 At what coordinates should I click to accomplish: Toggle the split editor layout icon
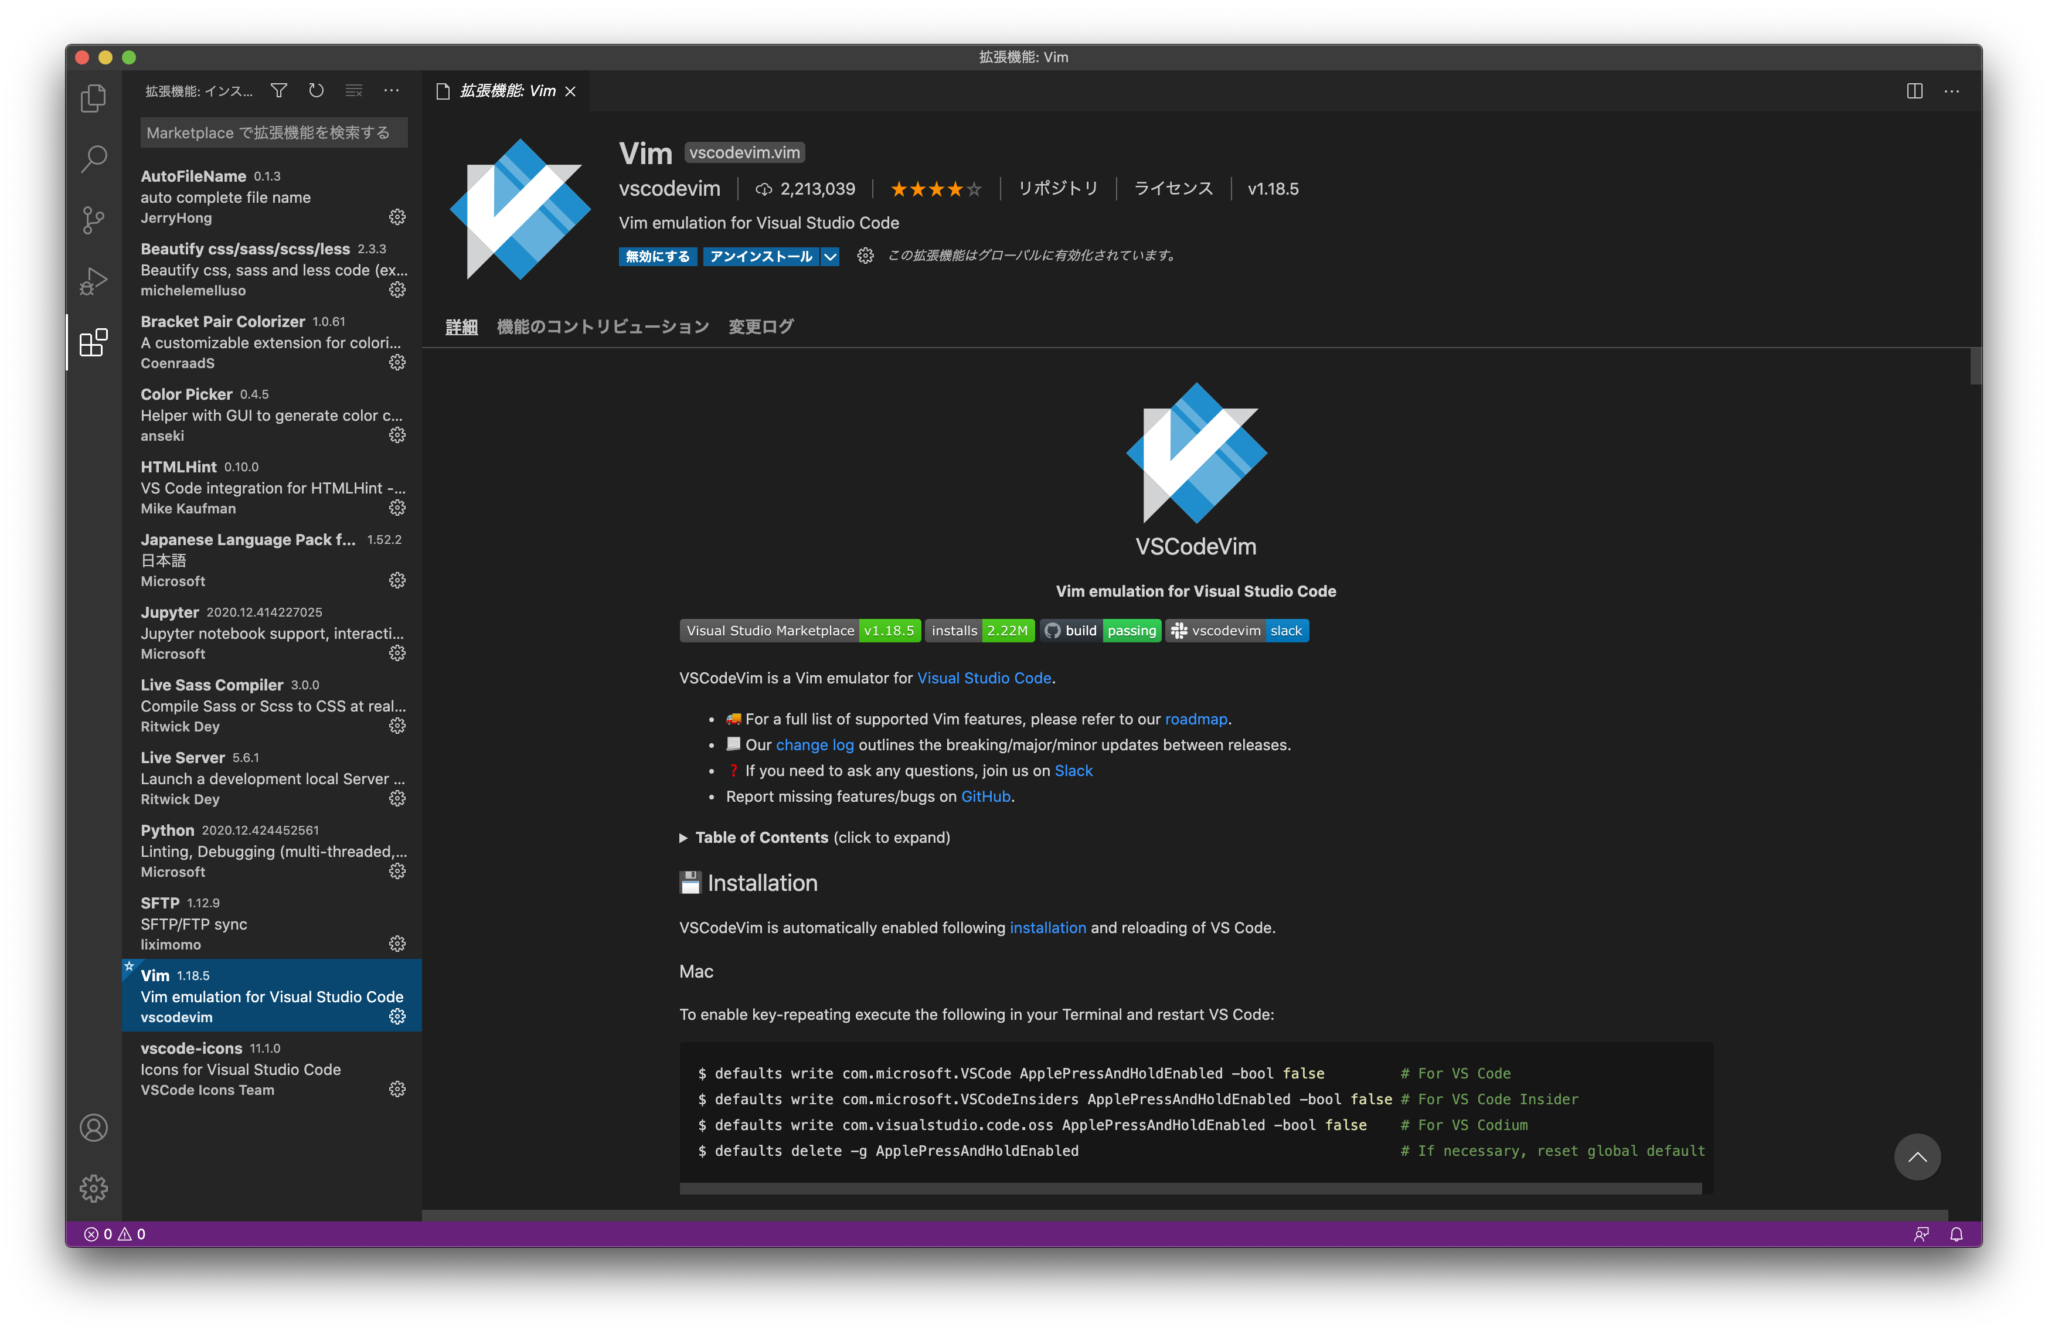(1914, 90)
